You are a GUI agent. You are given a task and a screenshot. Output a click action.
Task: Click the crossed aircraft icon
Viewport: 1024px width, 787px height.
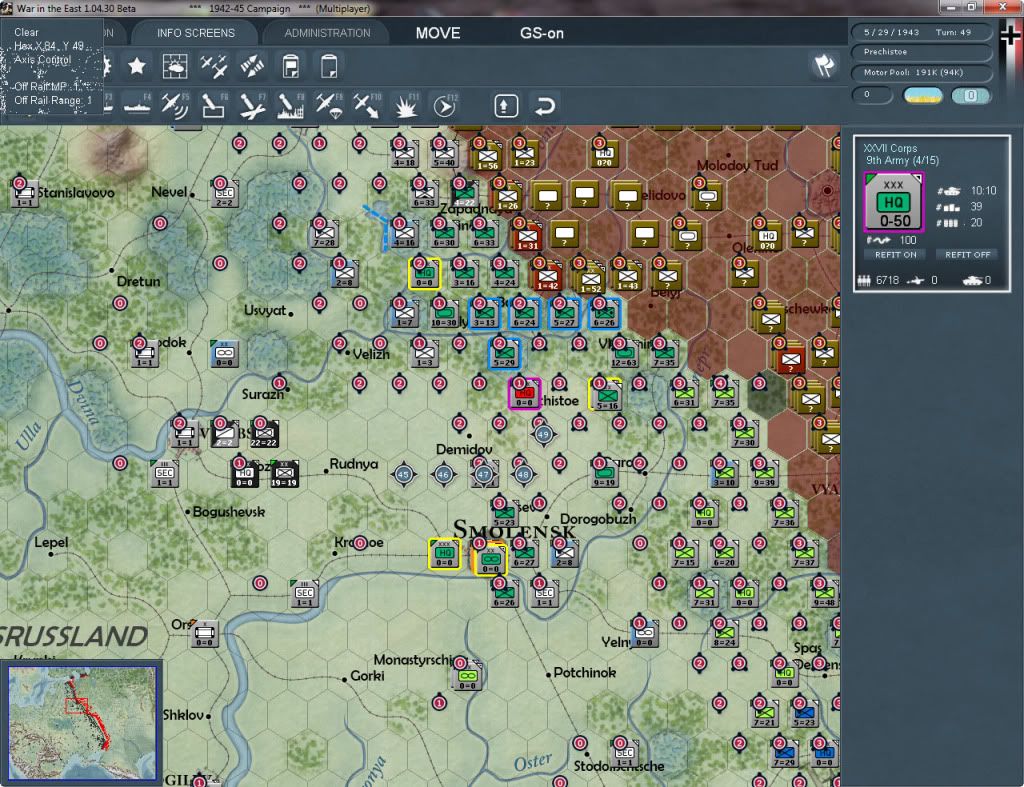point(214,66)
